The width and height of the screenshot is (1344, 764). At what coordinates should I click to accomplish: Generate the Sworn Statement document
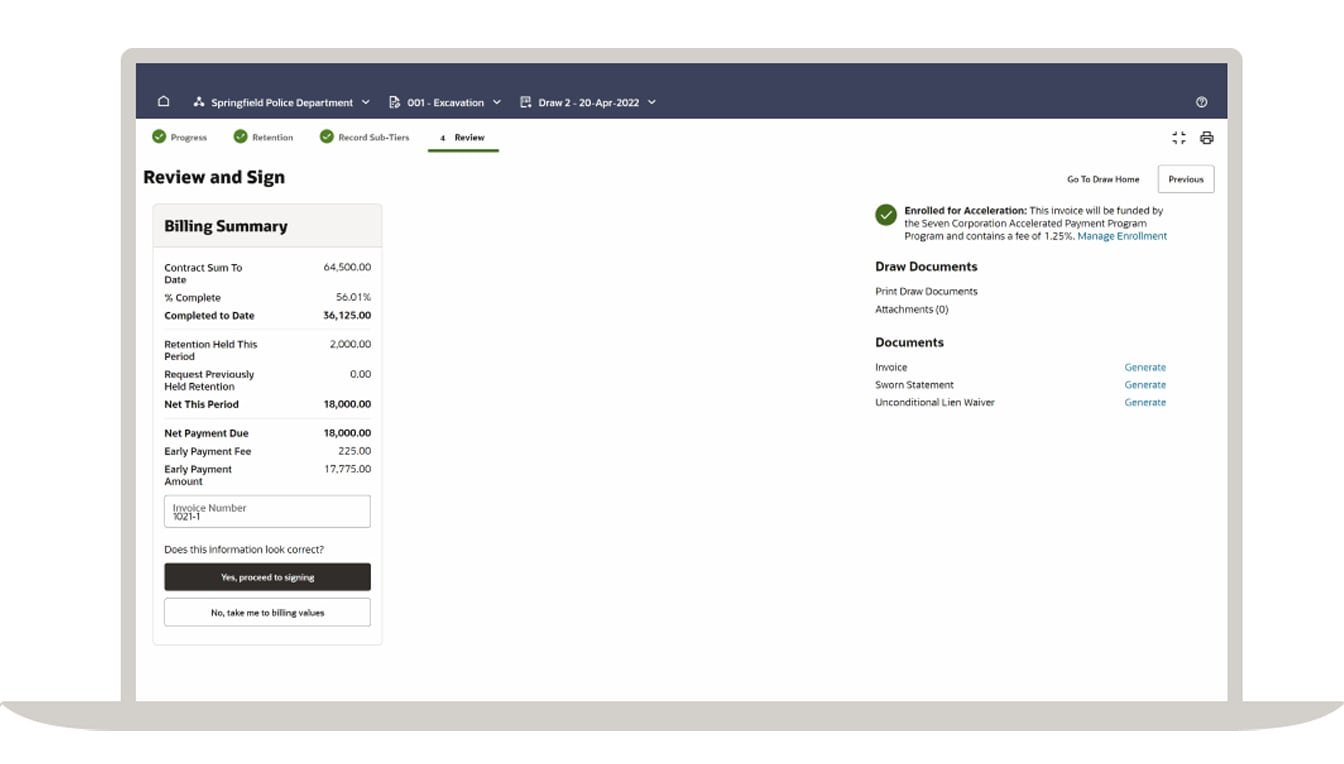click(x=1145, y=384)
